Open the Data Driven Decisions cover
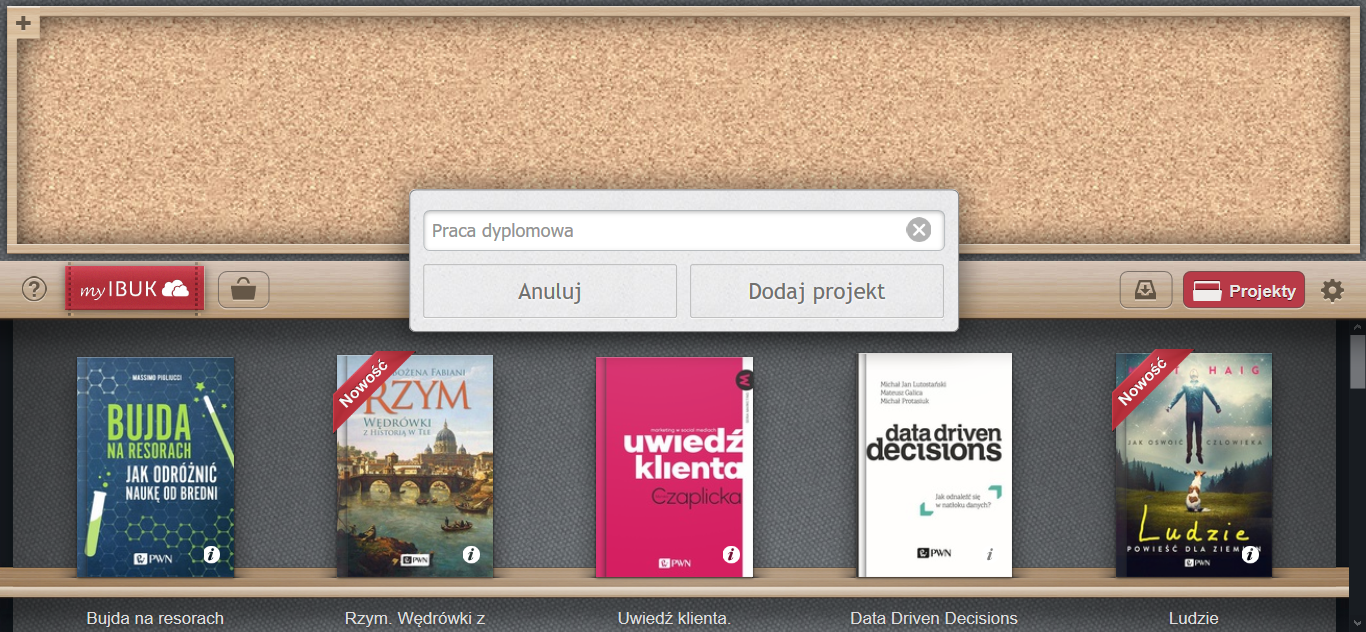Viewport: 1366px width, 632px height. [x=935, y=465]
